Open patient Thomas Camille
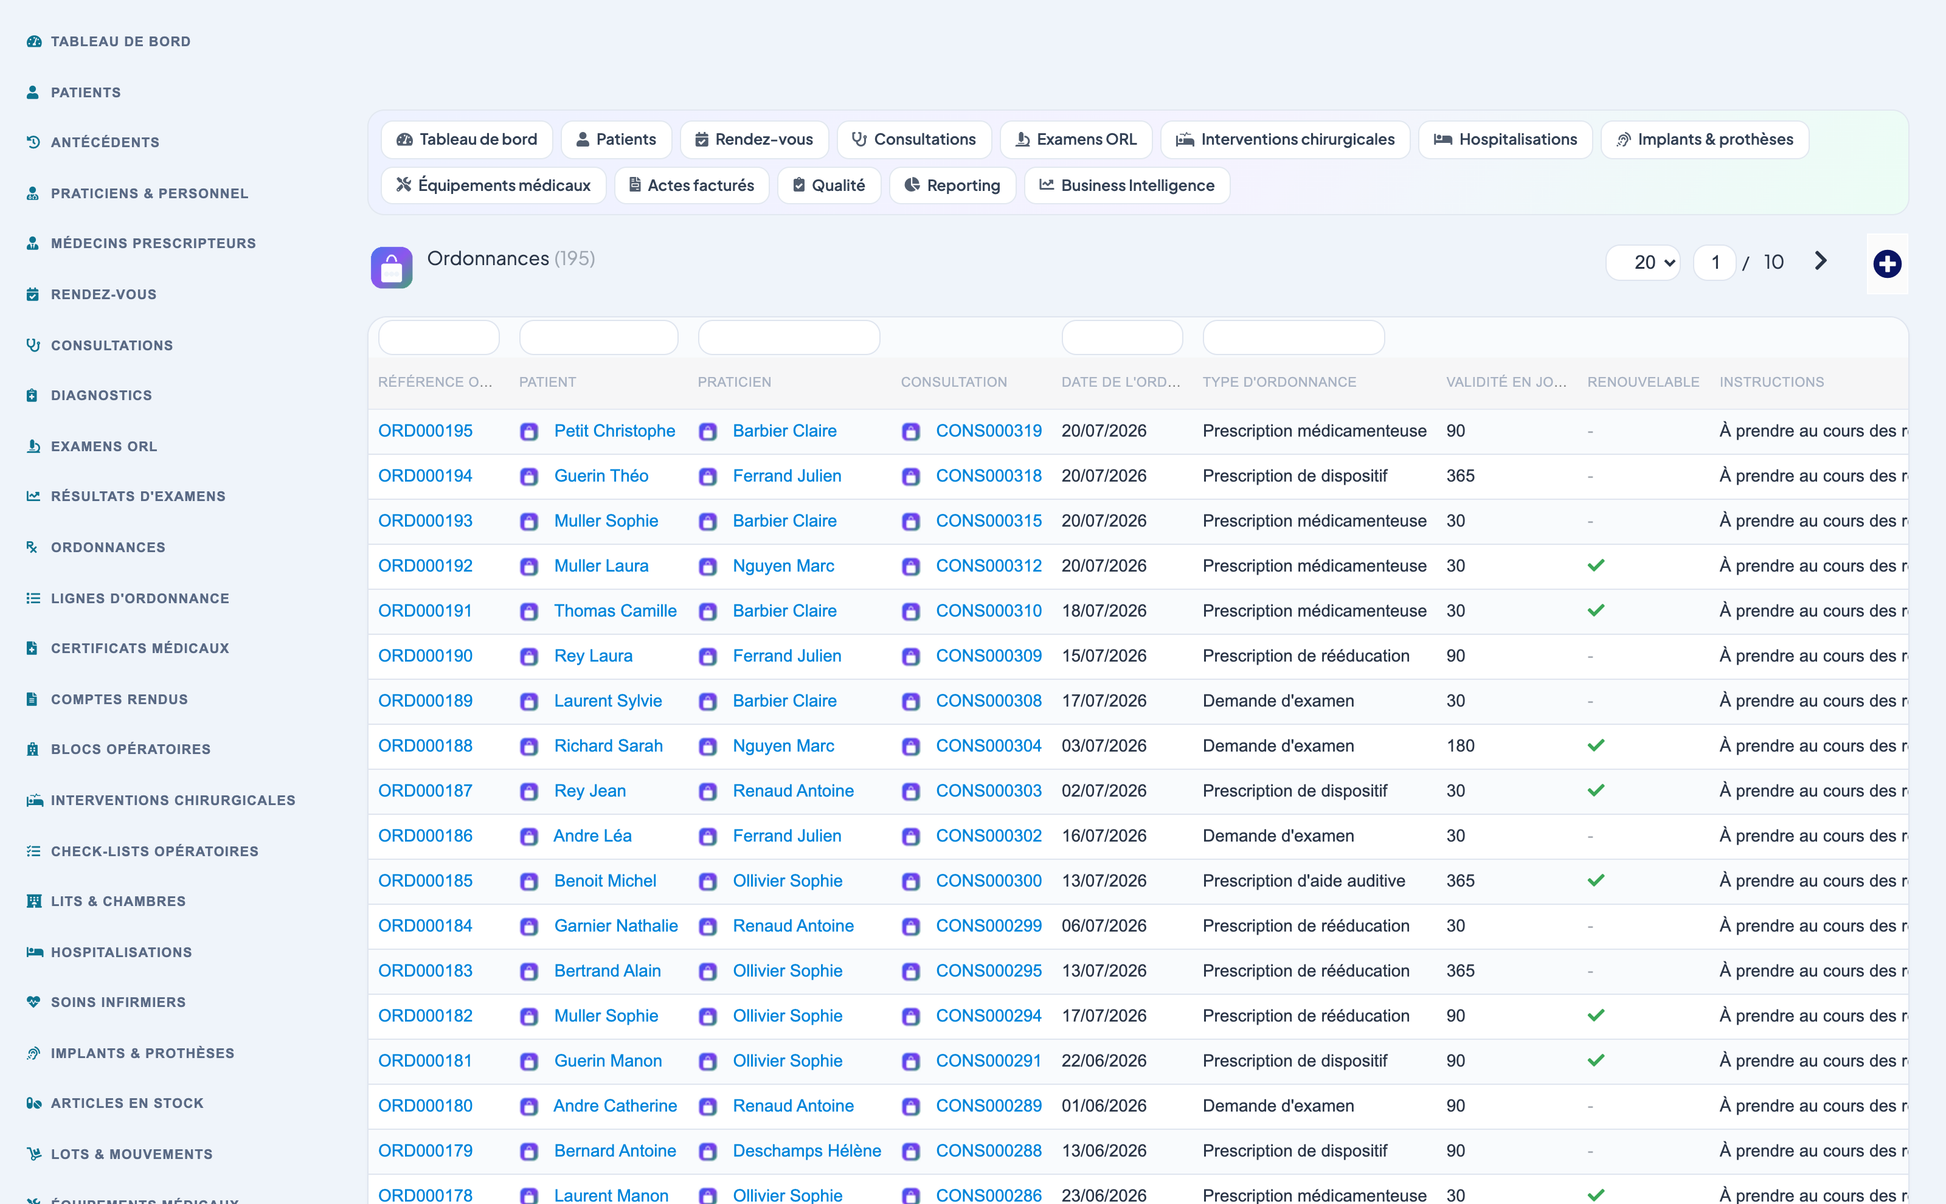Screen dimensions: 1946x1204 [x=615, y=611]
